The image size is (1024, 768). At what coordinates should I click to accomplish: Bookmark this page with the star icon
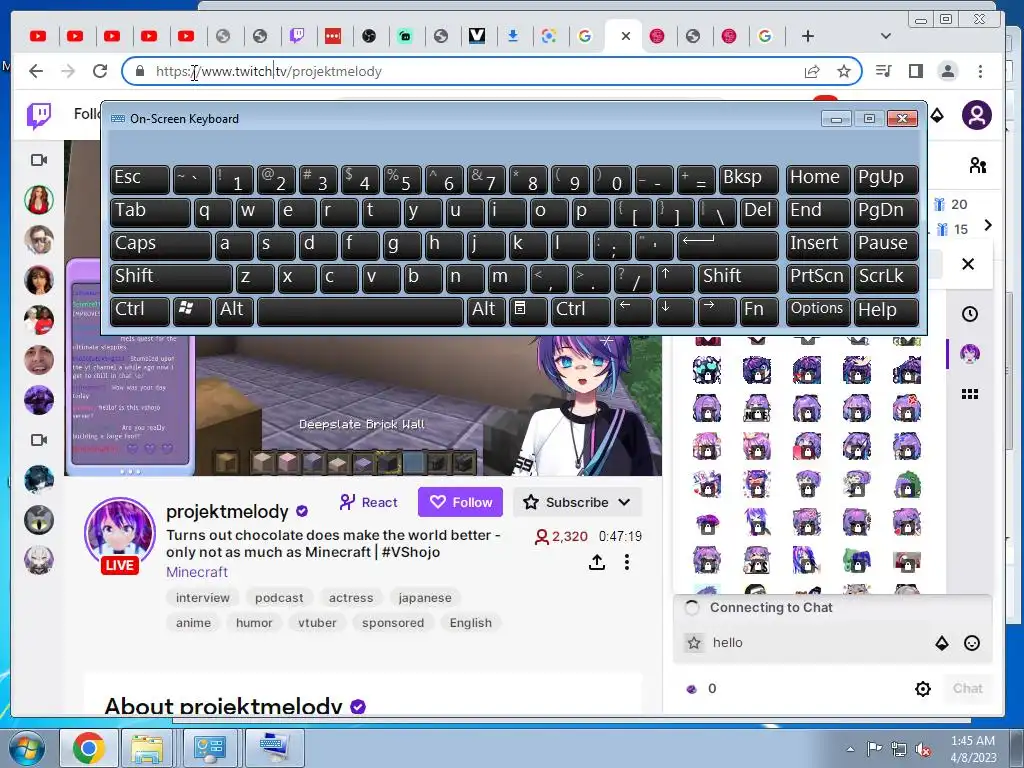pyautogui.click(x=844, y=71)
